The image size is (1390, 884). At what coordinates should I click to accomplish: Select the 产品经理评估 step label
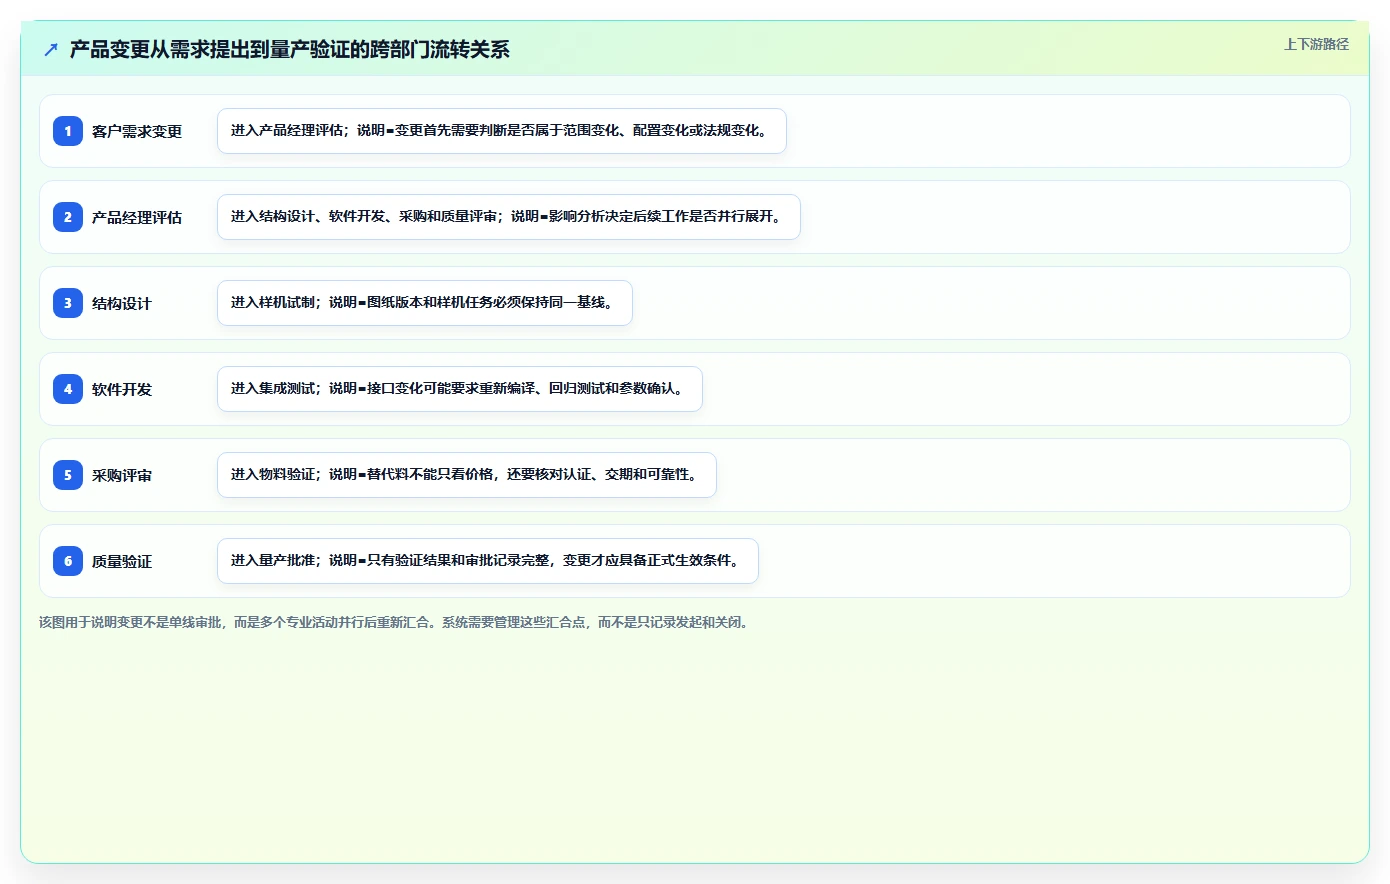coord(137,217)
